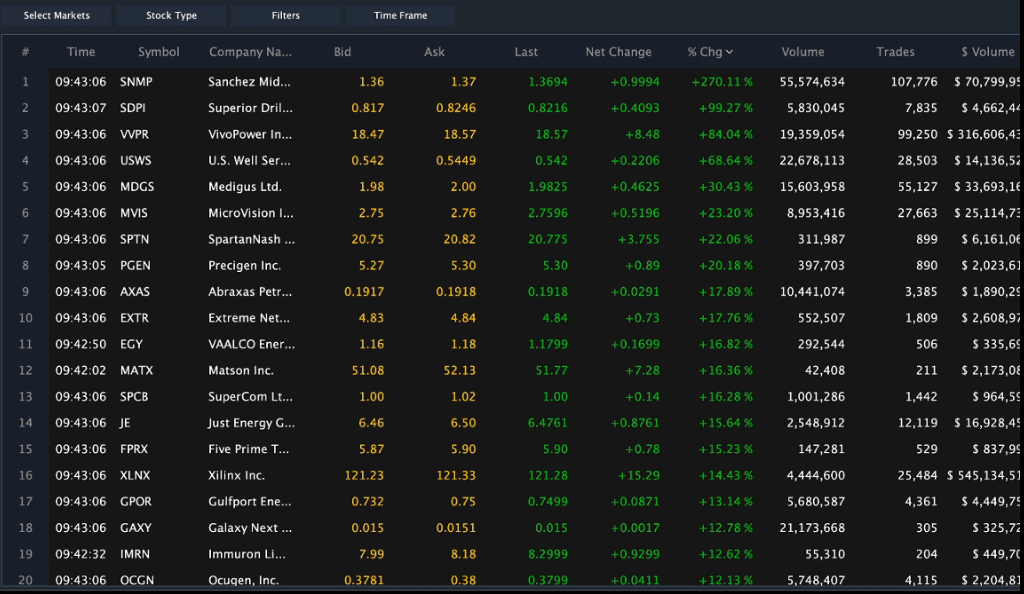Select PGEN symbol in row 8
The height and width of the screenshot is (594, 1024).
coord(135,266)
